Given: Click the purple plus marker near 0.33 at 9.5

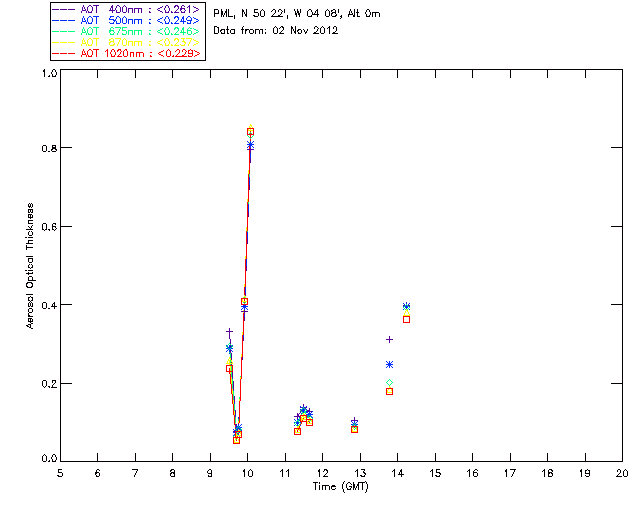Looking at the screenshot, I should pyautogui.click(x=229, y=332).
